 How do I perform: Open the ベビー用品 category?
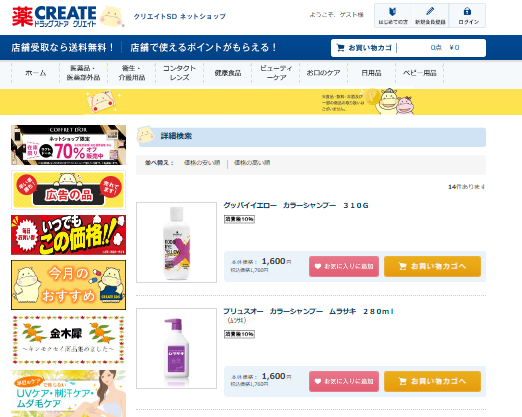tap(419, 73)
